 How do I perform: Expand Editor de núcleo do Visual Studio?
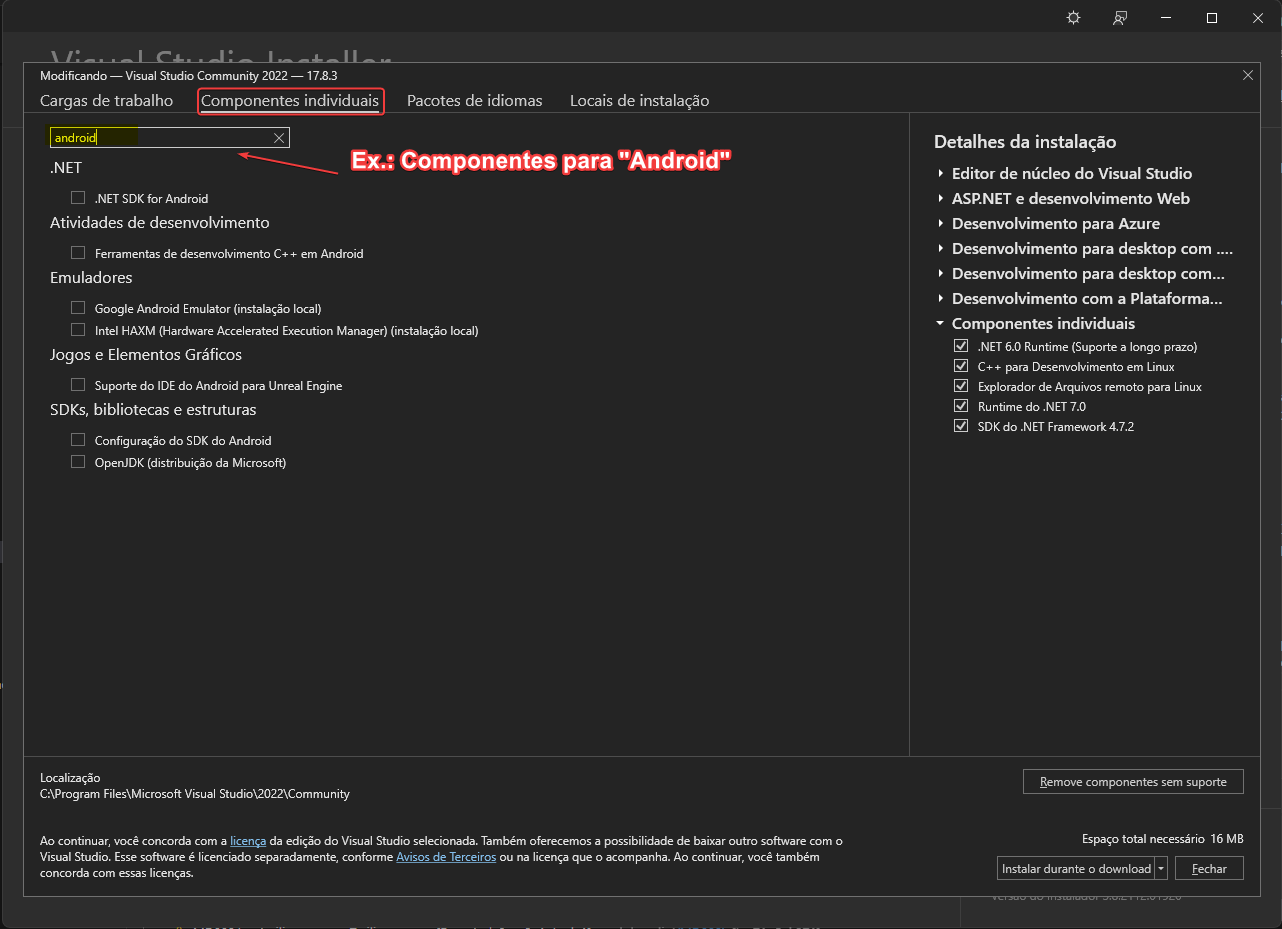[940, 173]
